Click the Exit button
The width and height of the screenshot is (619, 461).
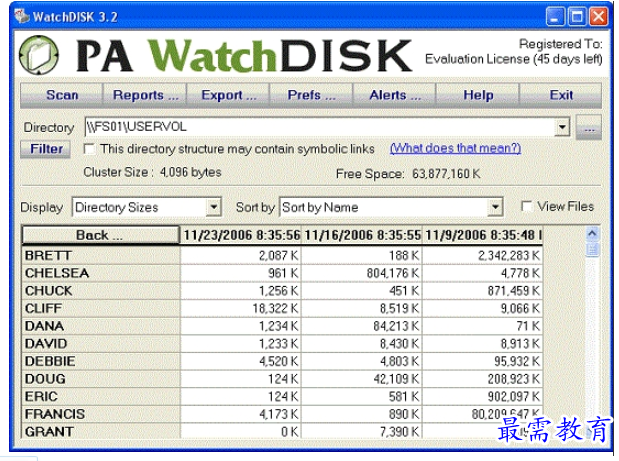tap(561, 95)
